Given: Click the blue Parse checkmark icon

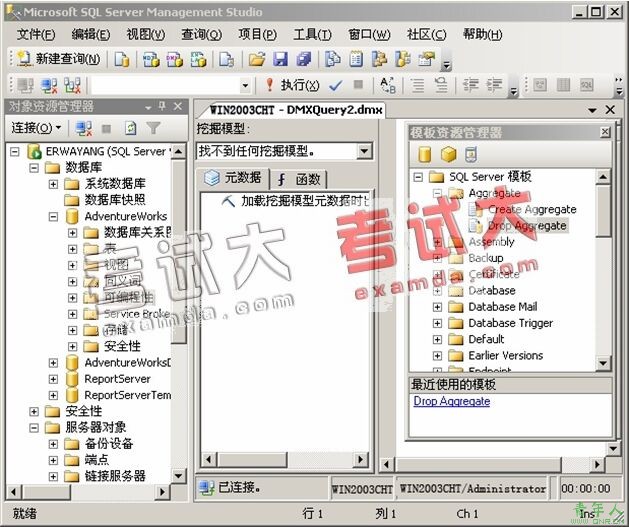Looking at the screenshot, I should pos(335,85).
